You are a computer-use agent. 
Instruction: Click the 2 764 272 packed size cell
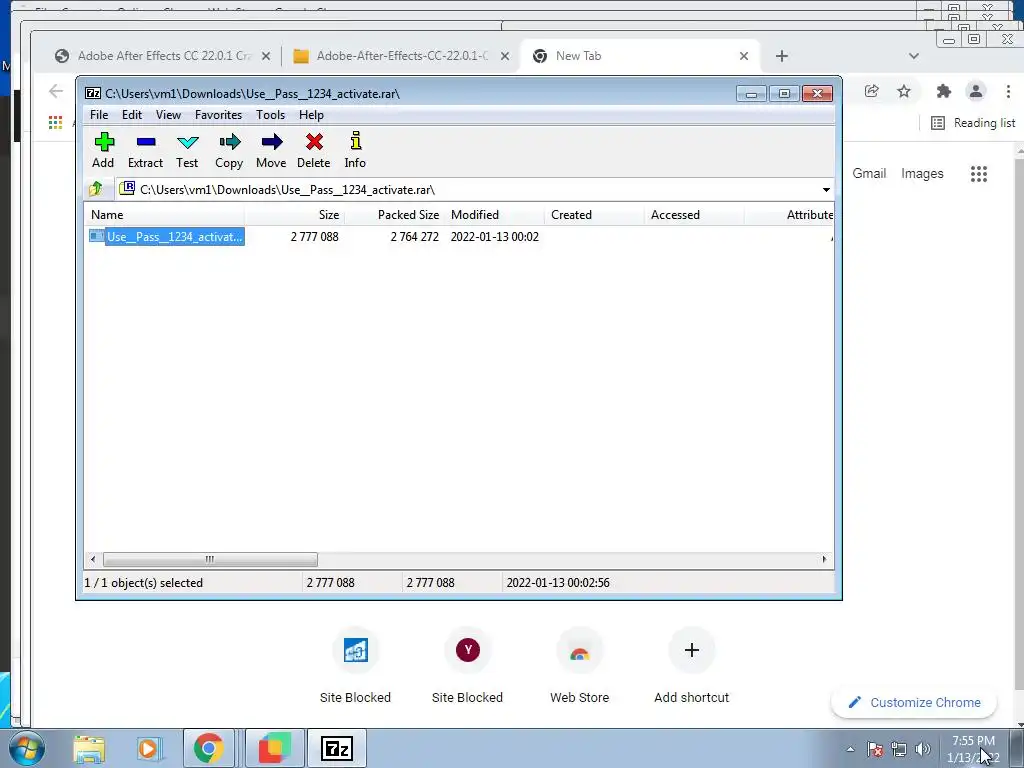[x=414, y=237]
